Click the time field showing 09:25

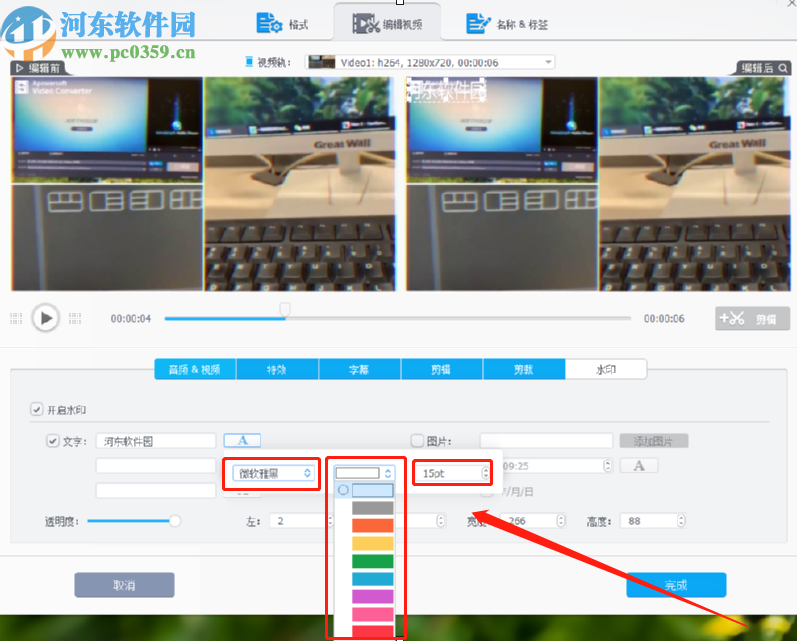(557, 466)
